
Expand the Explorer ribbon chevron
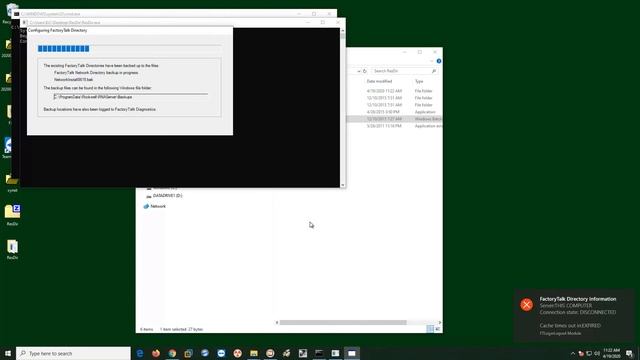[432, 61]
